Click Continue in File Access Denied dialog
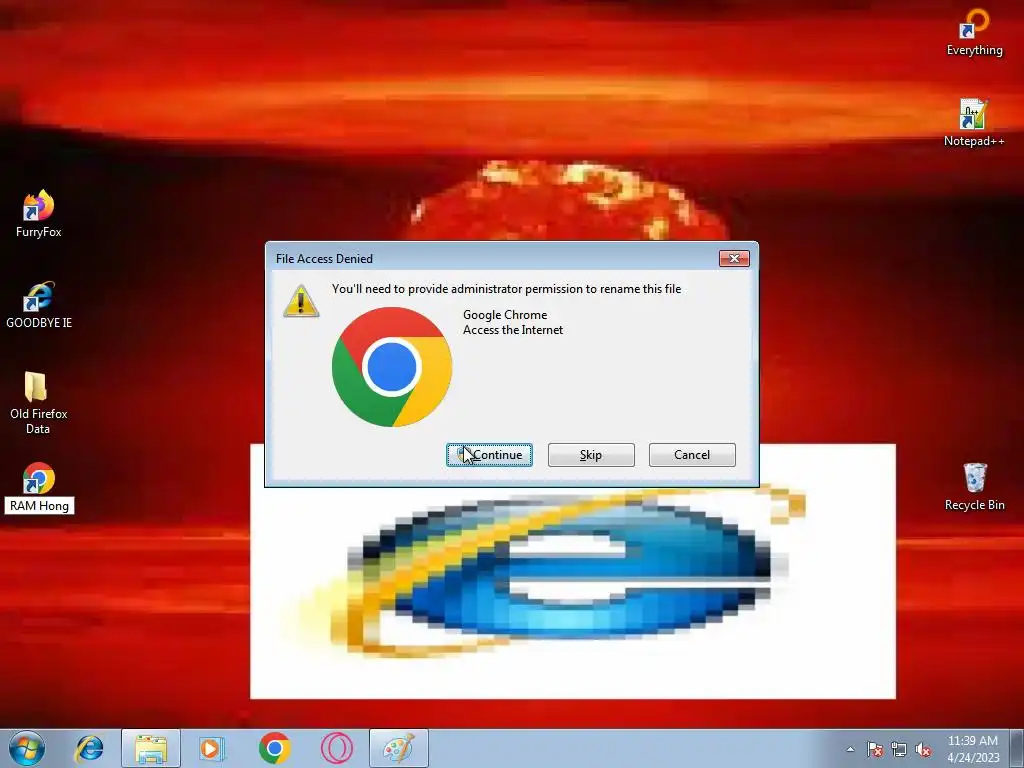 click(489, 455)
